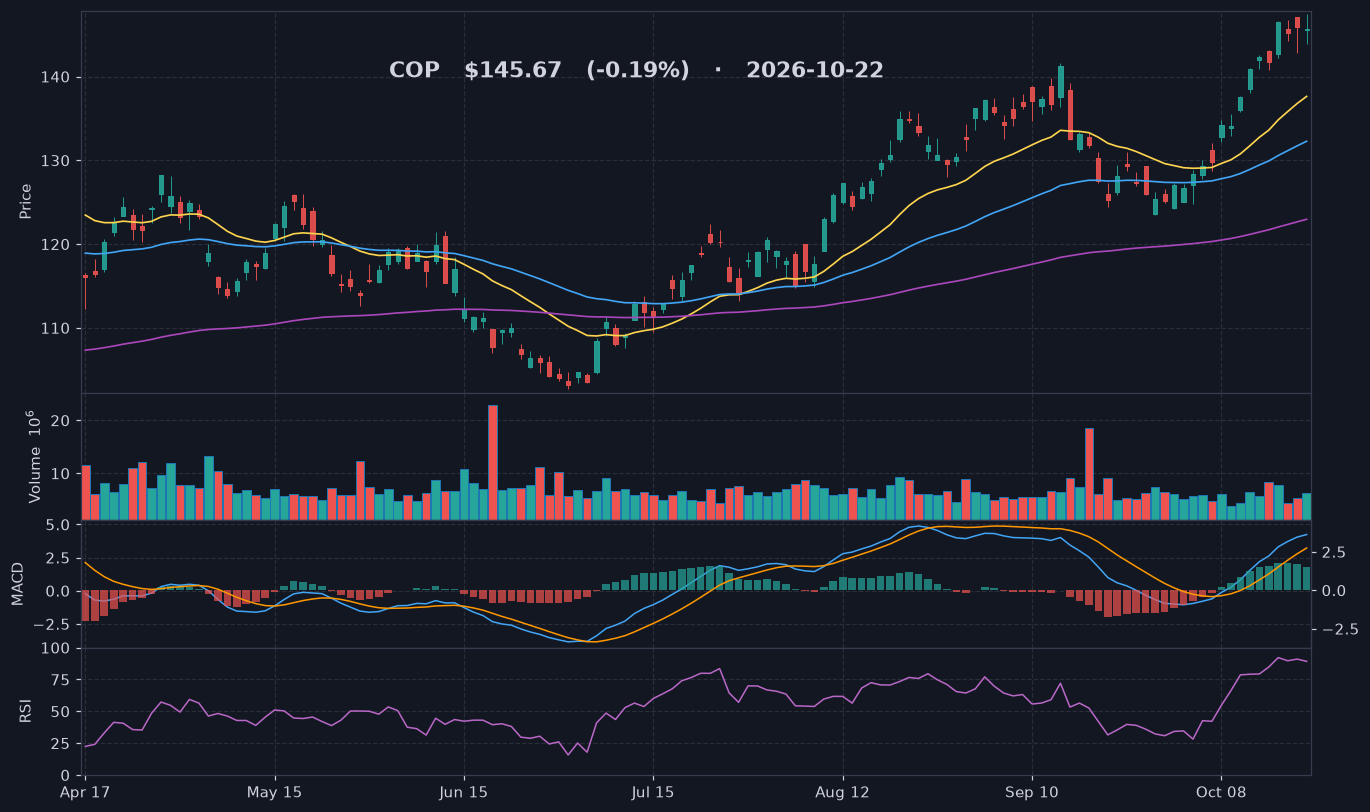
Task: Select the 120 Price axis tick label
Action: coord(56,245)
